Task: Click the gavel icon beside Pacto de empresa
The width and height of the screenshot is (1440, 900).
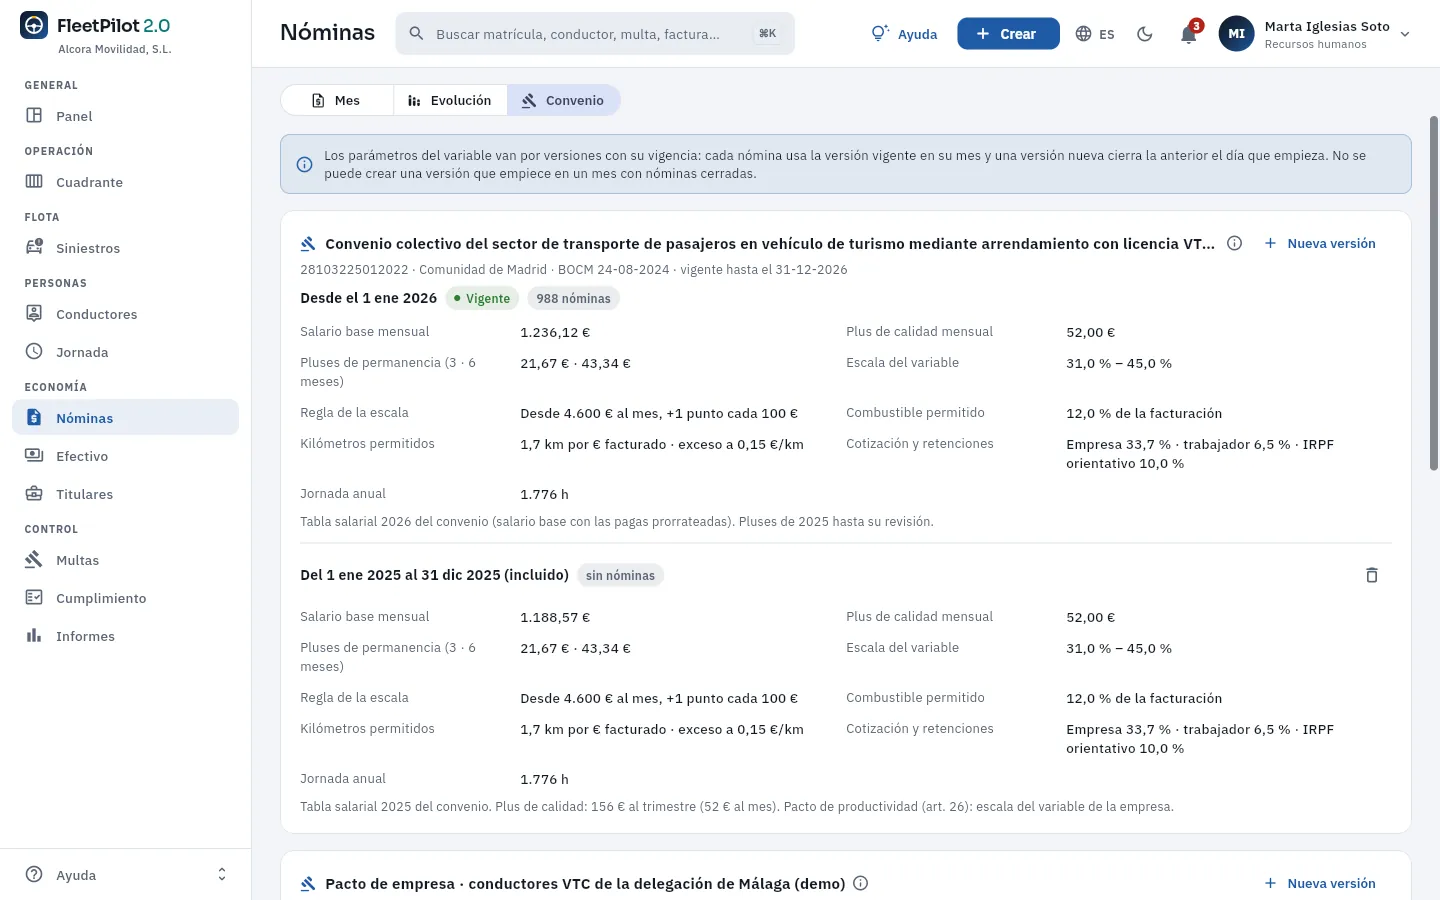Action: coord(308,883)
